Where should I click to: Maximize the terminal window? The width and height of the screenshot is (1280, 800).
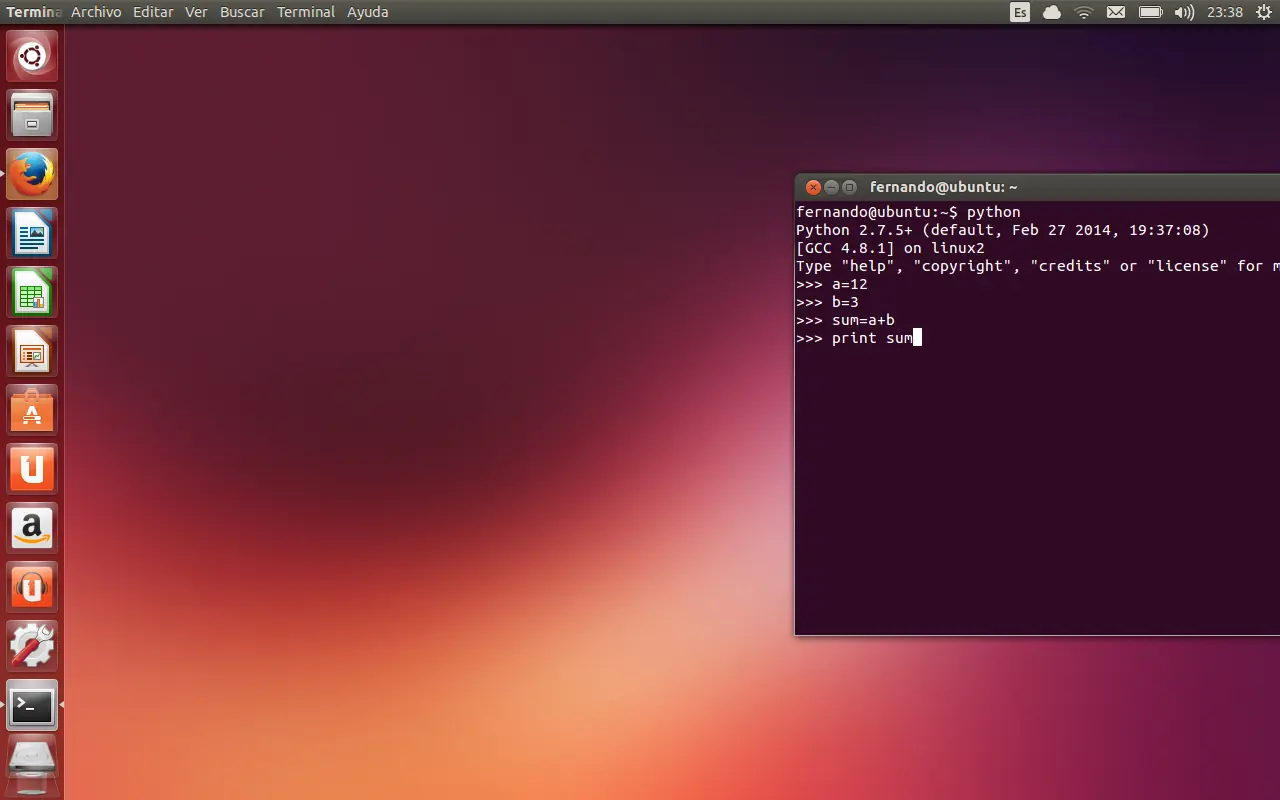tap(849, 187)
